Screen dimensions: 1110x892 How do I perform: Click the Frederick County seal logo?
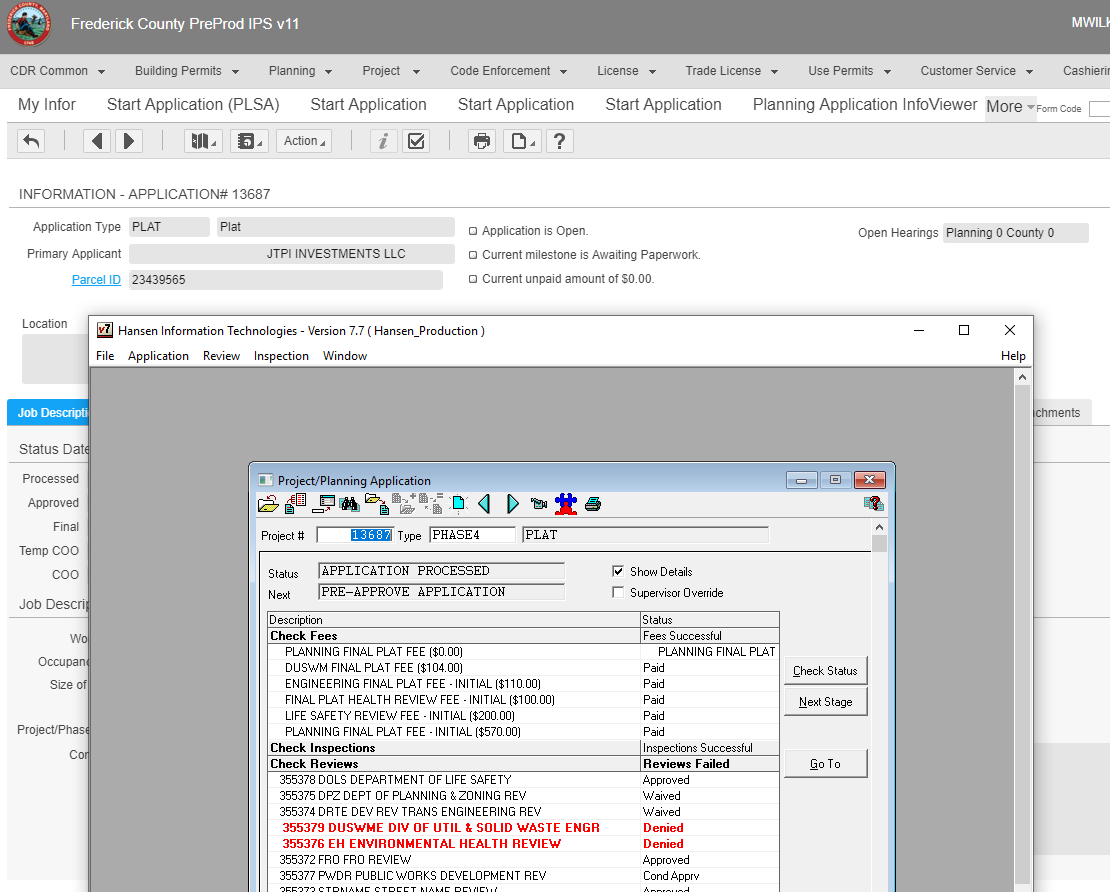(29, 24)
